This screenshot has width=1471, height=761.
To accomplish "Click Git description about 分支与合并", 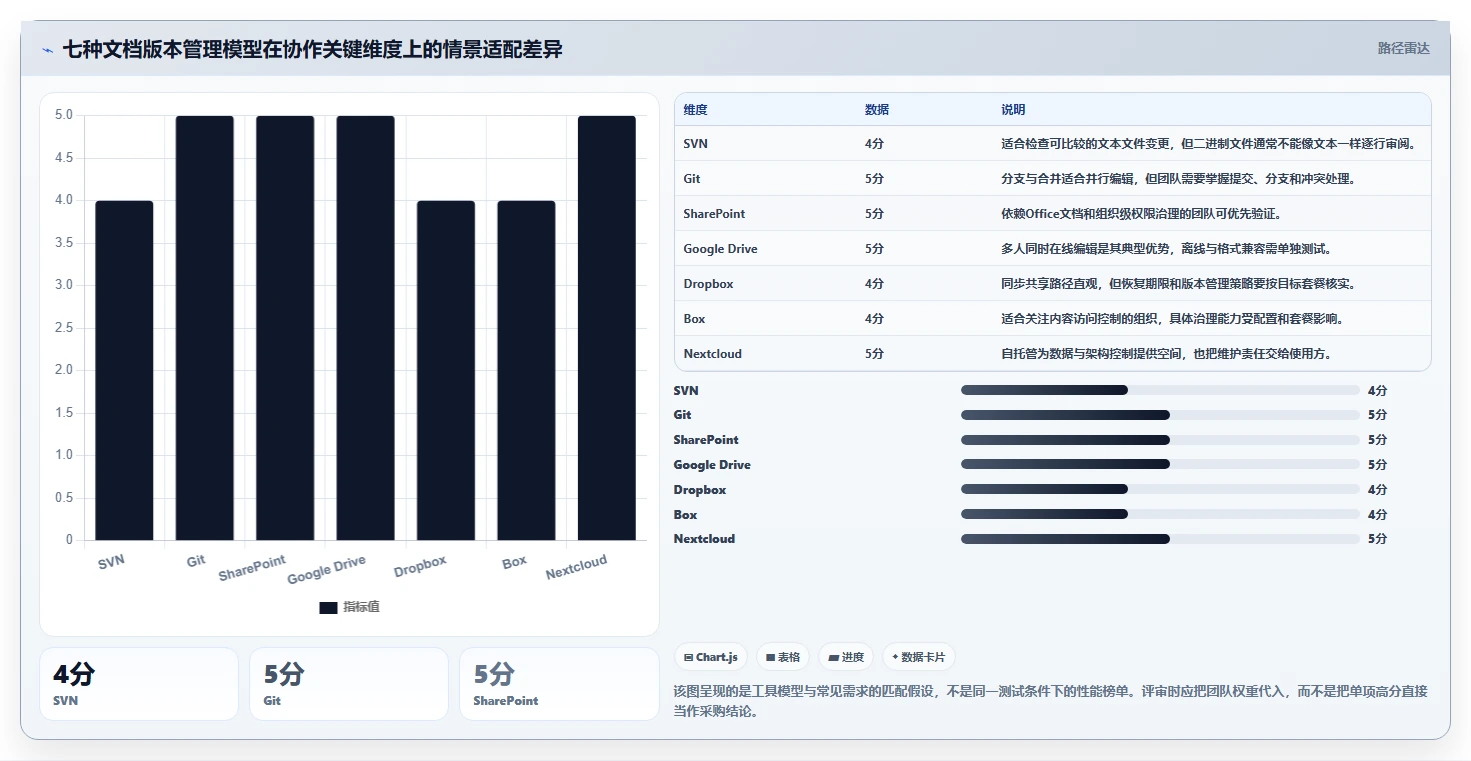I will [1178, 179].
